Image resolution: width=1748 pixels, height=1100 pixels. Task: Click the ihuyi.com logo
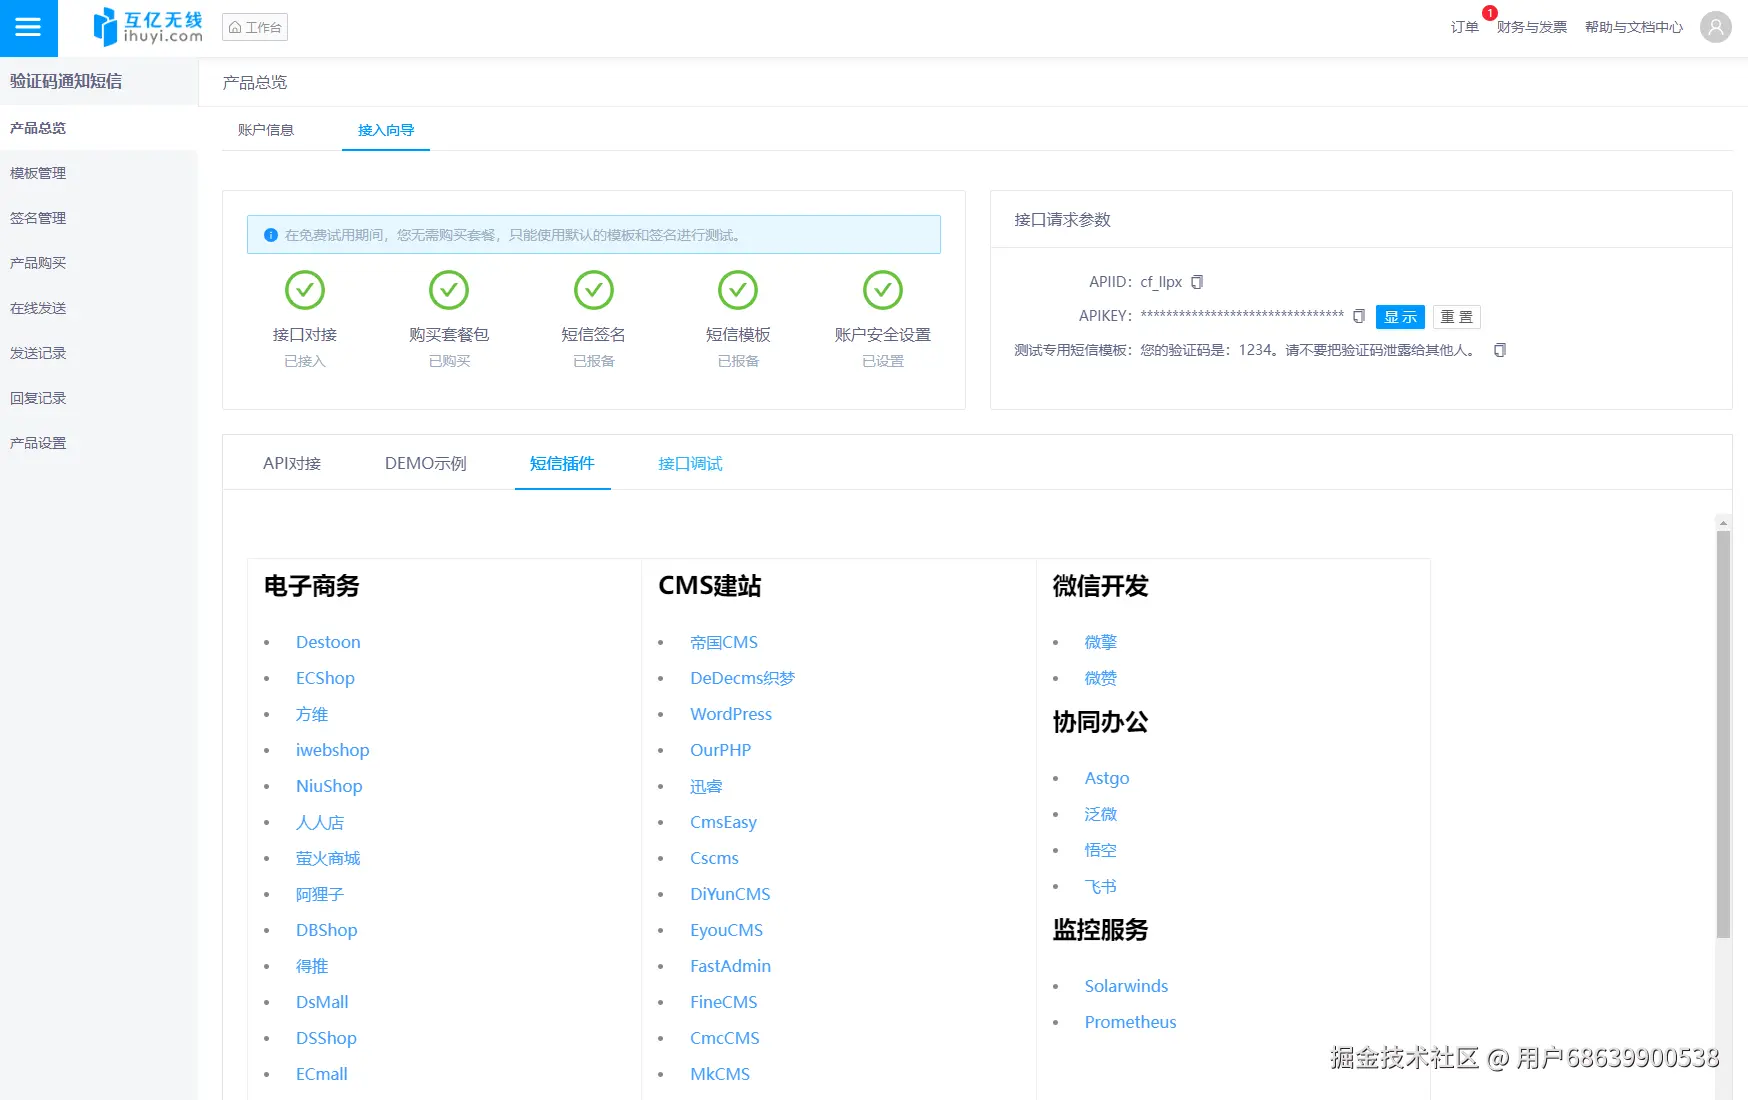147,28
